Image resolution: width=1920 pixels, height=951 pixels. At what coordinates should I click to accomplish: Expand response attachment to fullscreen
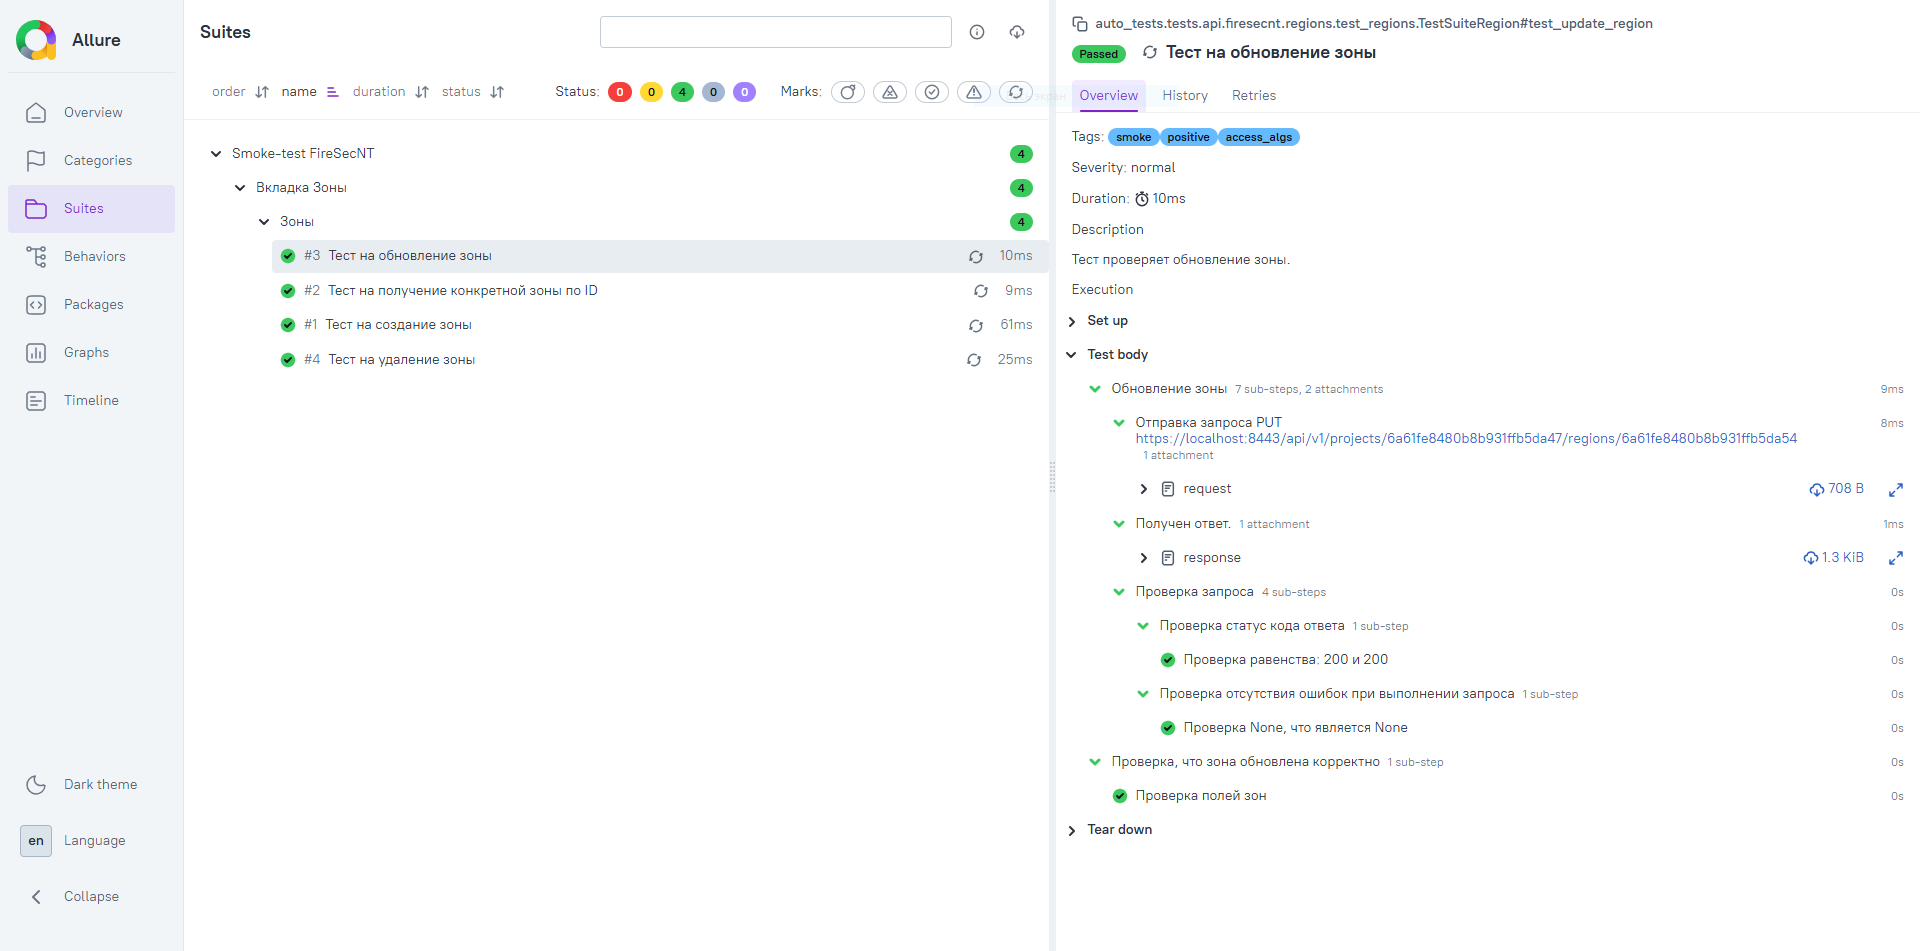[1895, 558]
